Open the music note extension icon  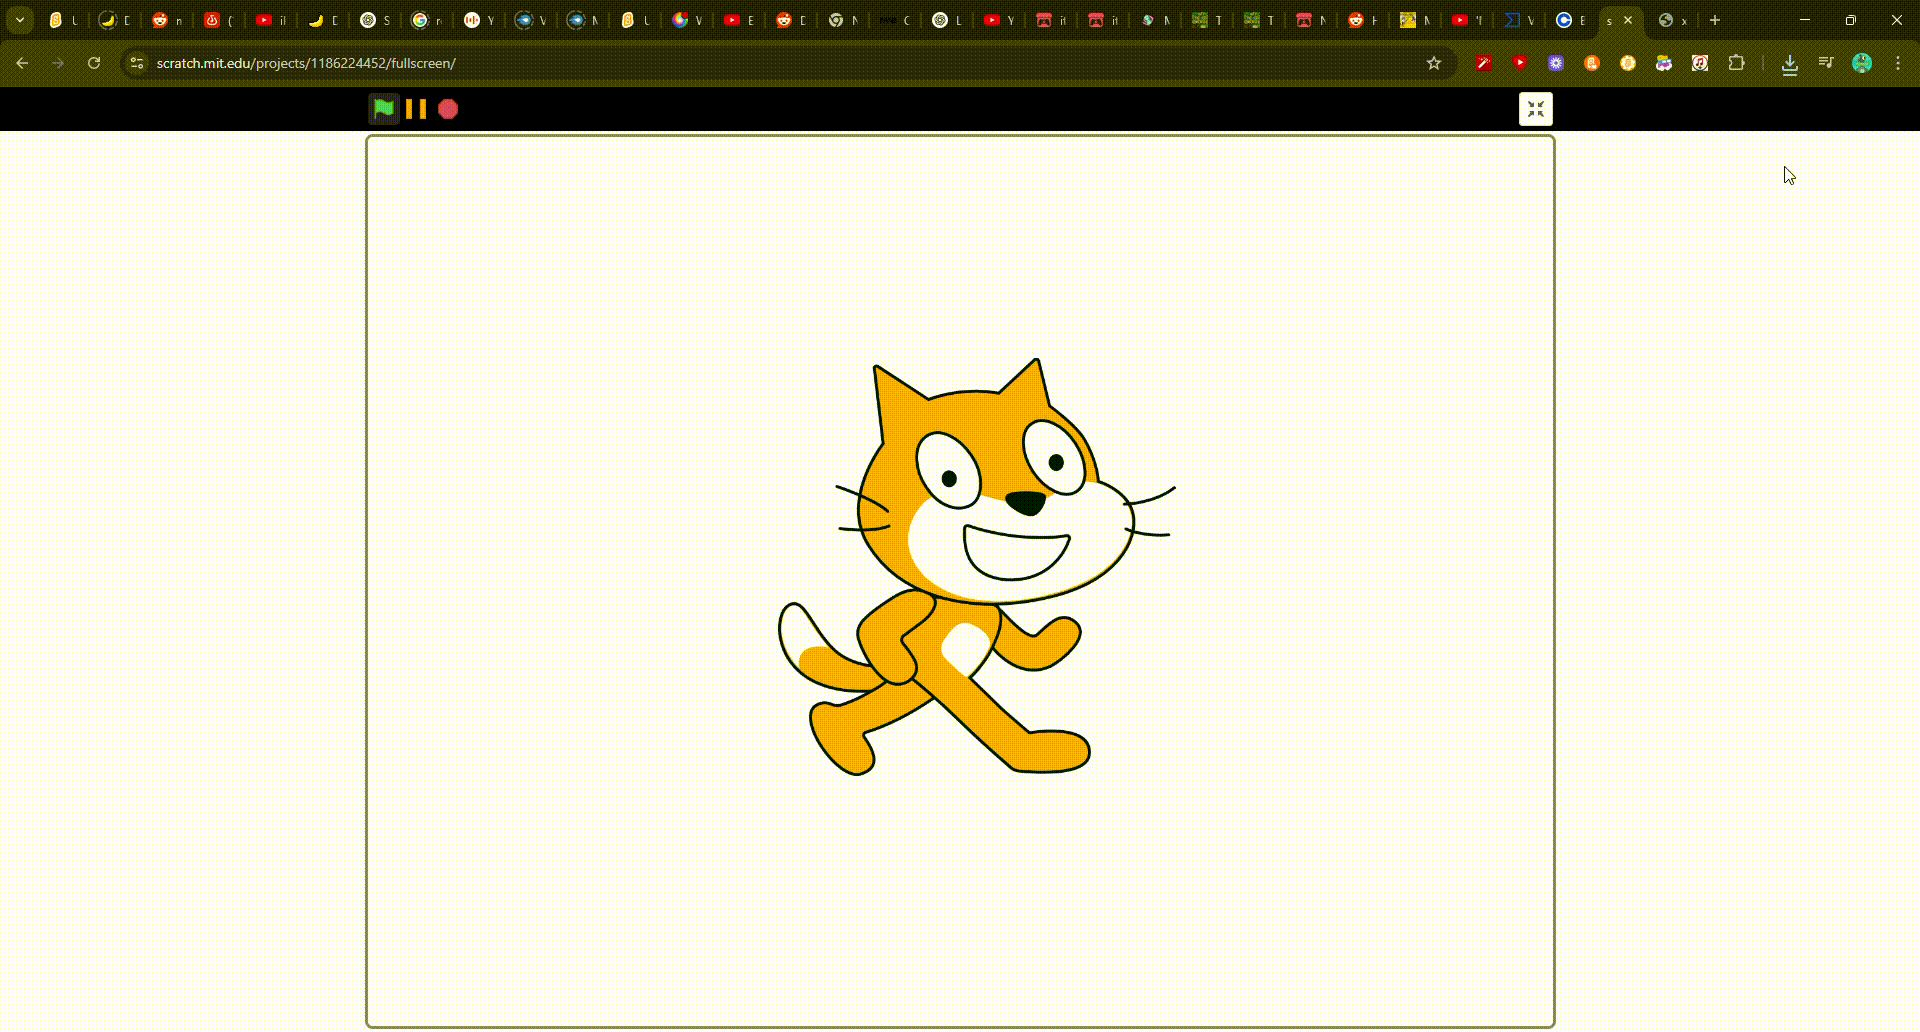click(1700, 63)
